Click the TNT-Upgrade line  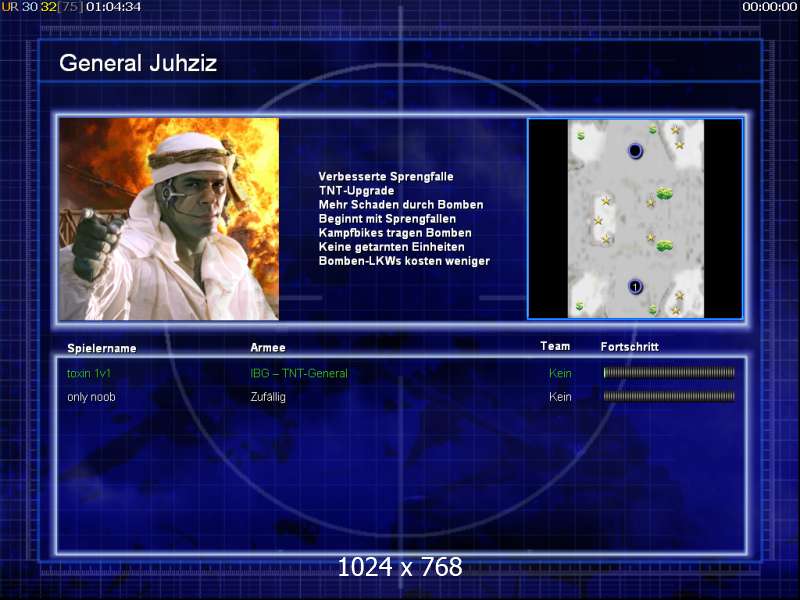point(356,191)
